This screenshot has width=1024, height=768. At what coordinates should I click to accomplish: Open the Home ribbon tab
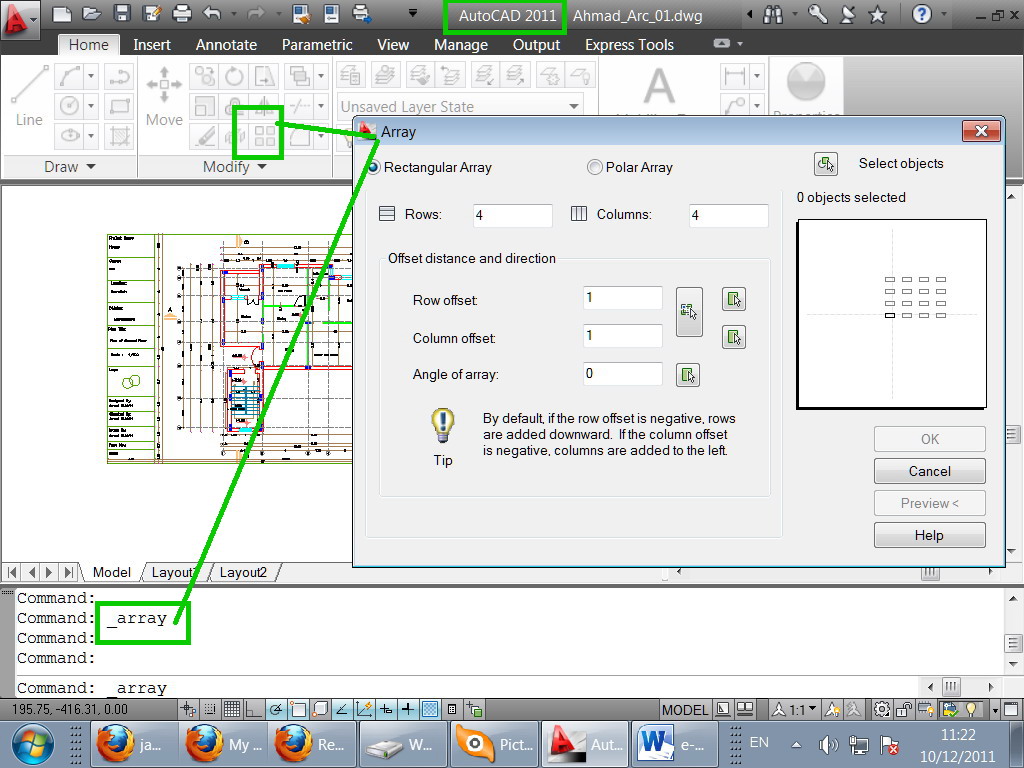[88, 44]
